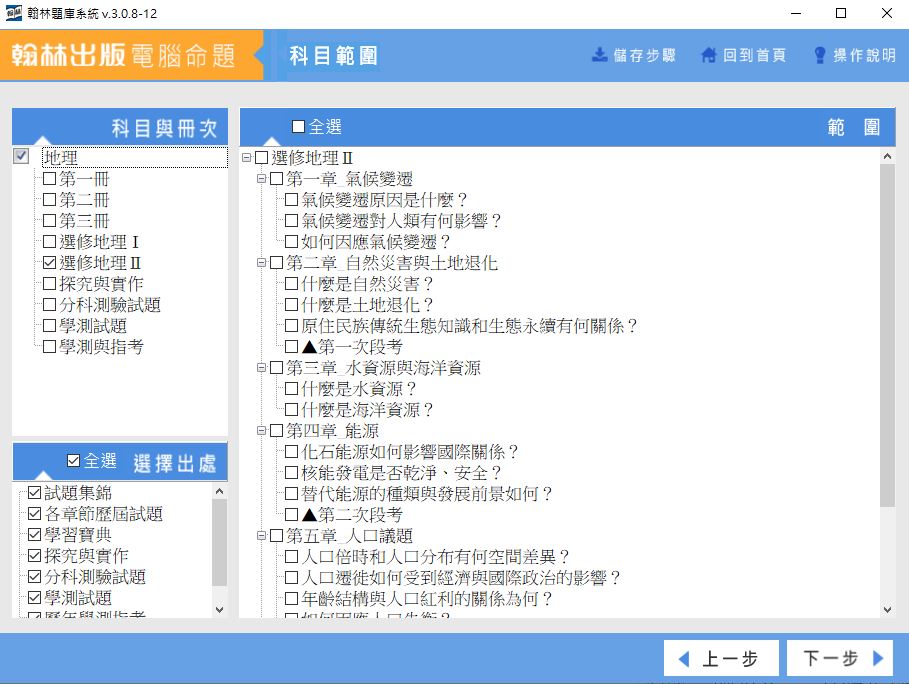Check 原住民族傳統生態知識 item
The image size is (909, 684).
[x=292, y=326]
